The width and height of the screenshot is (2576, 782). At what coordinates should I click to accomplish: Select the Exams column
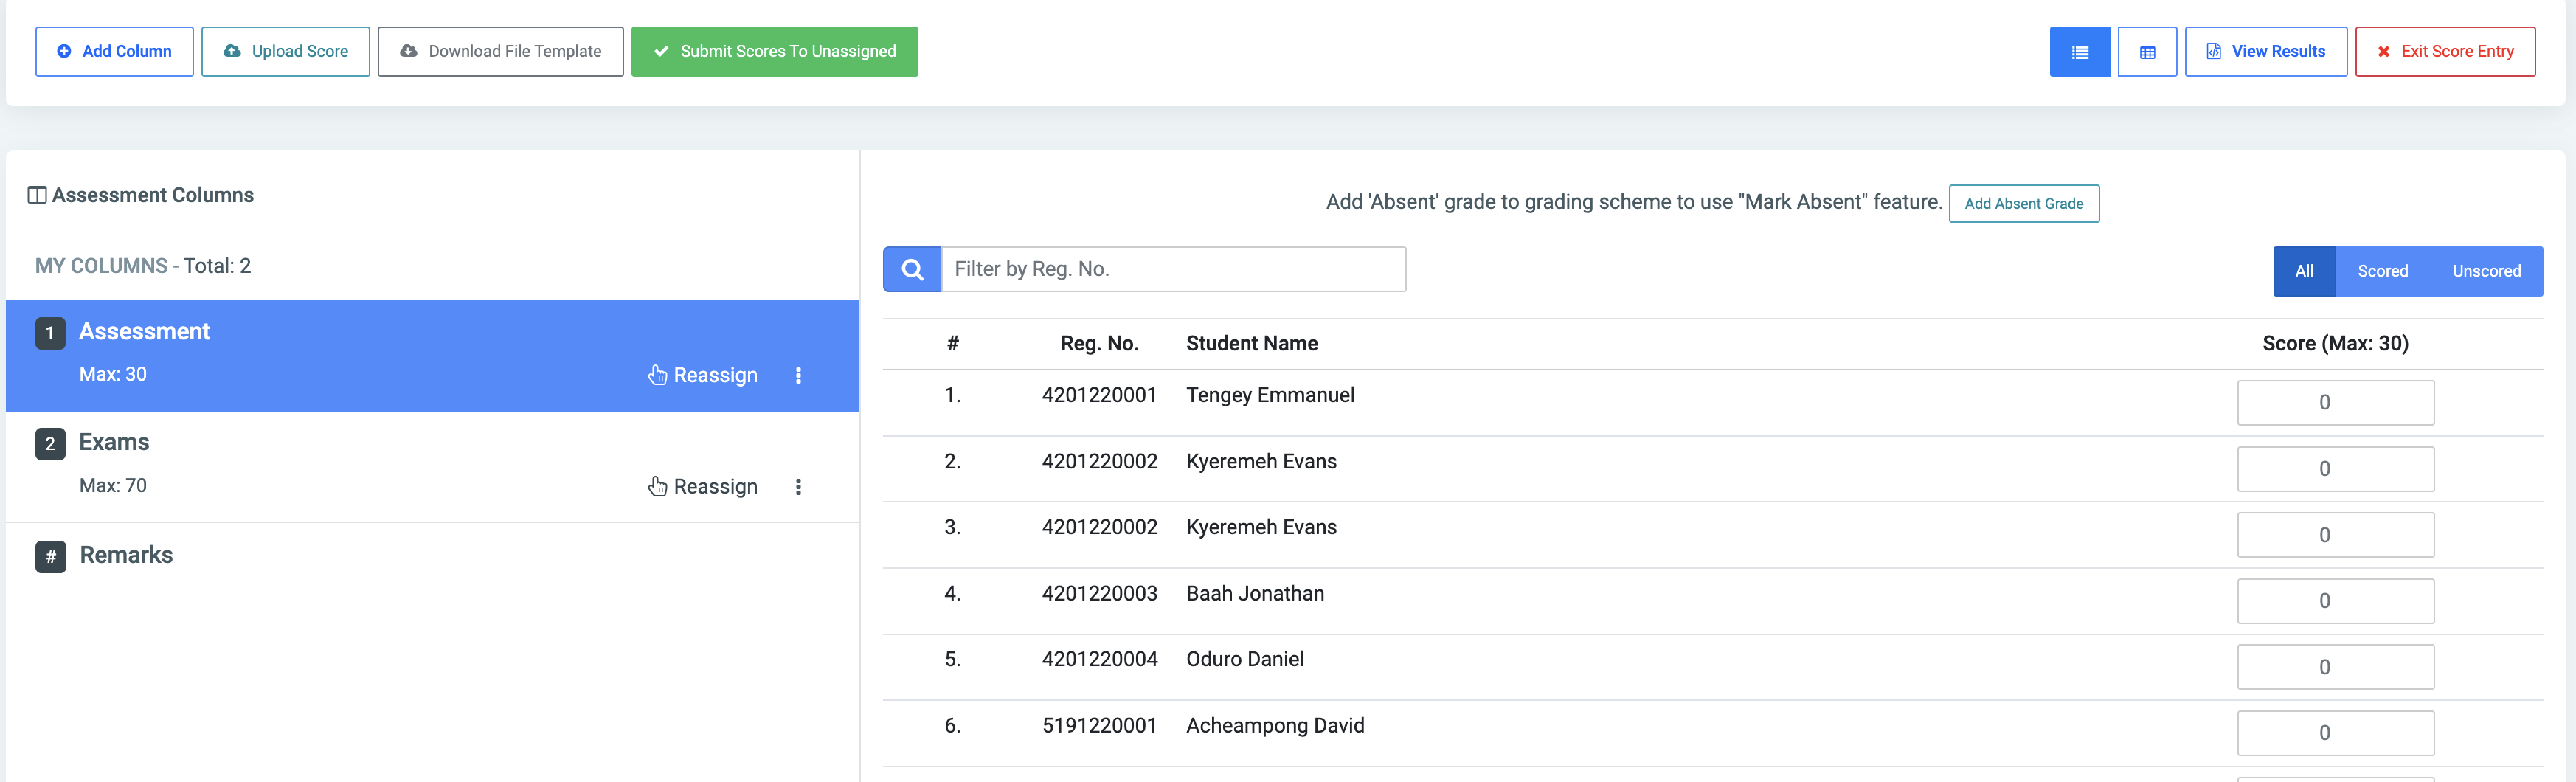pyautogui.click(x=113, y=442)
